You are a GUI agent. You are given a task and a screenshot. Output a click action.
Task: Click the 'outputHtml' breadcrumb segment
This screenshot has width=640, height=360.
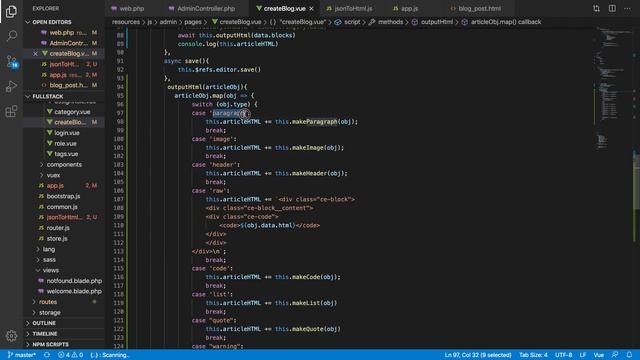coord(436,22)
